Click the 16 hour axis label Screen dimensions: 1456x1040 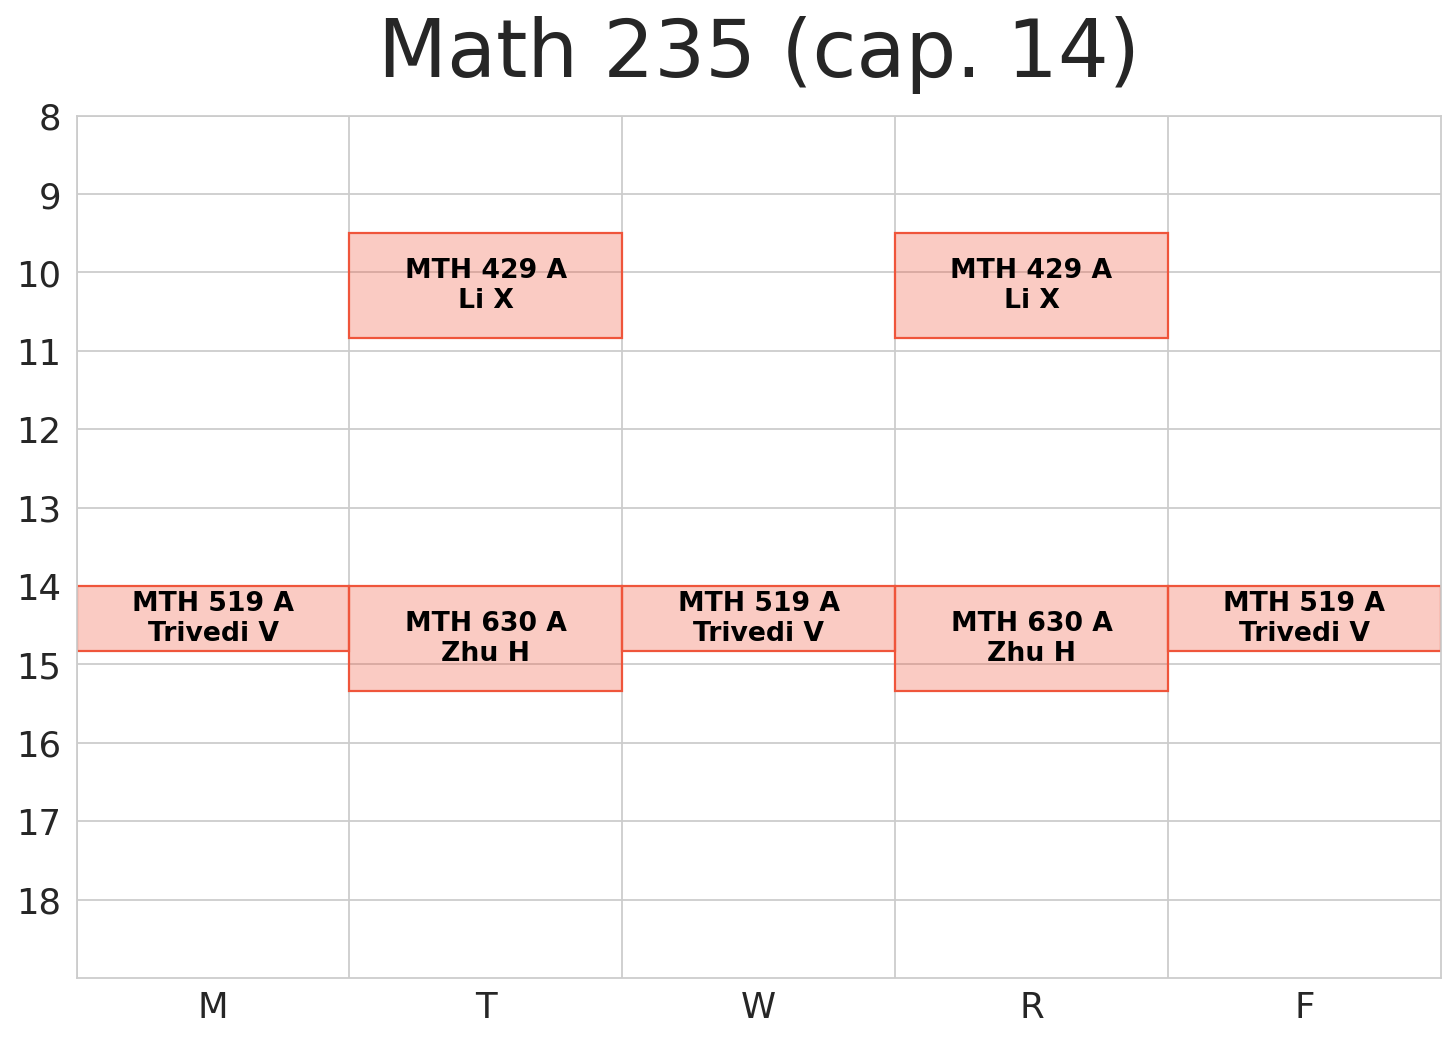[x=40, y=745]
